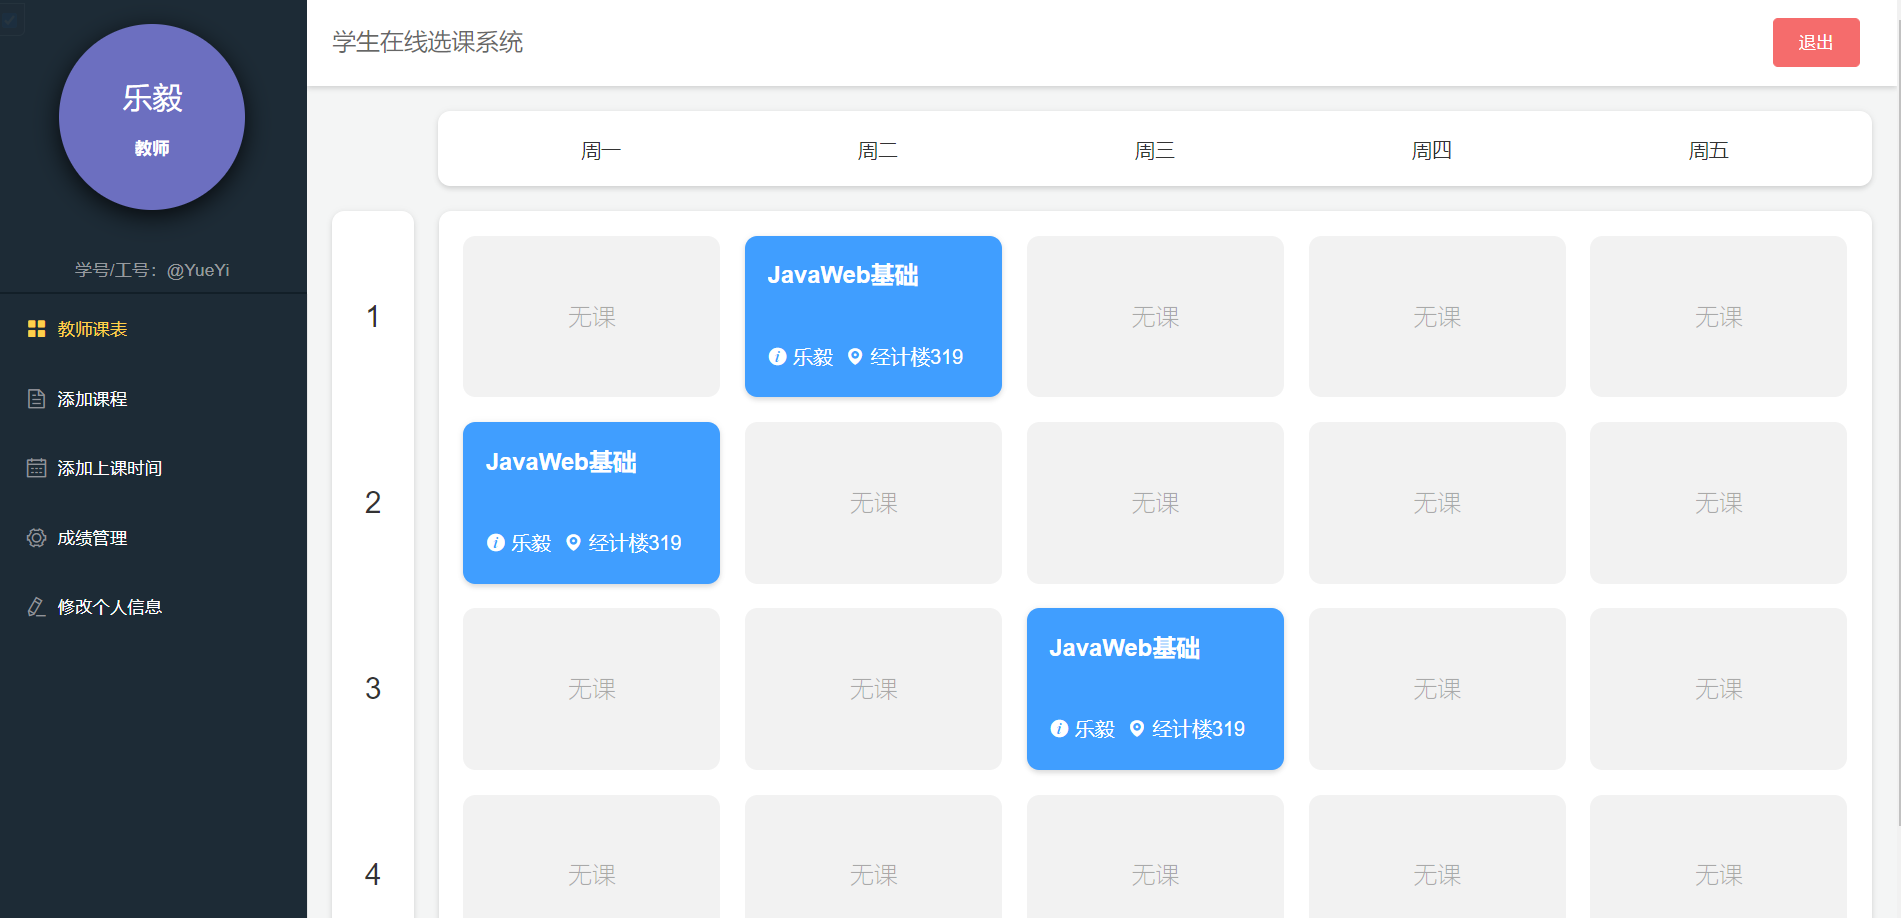1901x918 pixels.
Task: Click the 周四 column header
Action: click(x=1432, y=151)
